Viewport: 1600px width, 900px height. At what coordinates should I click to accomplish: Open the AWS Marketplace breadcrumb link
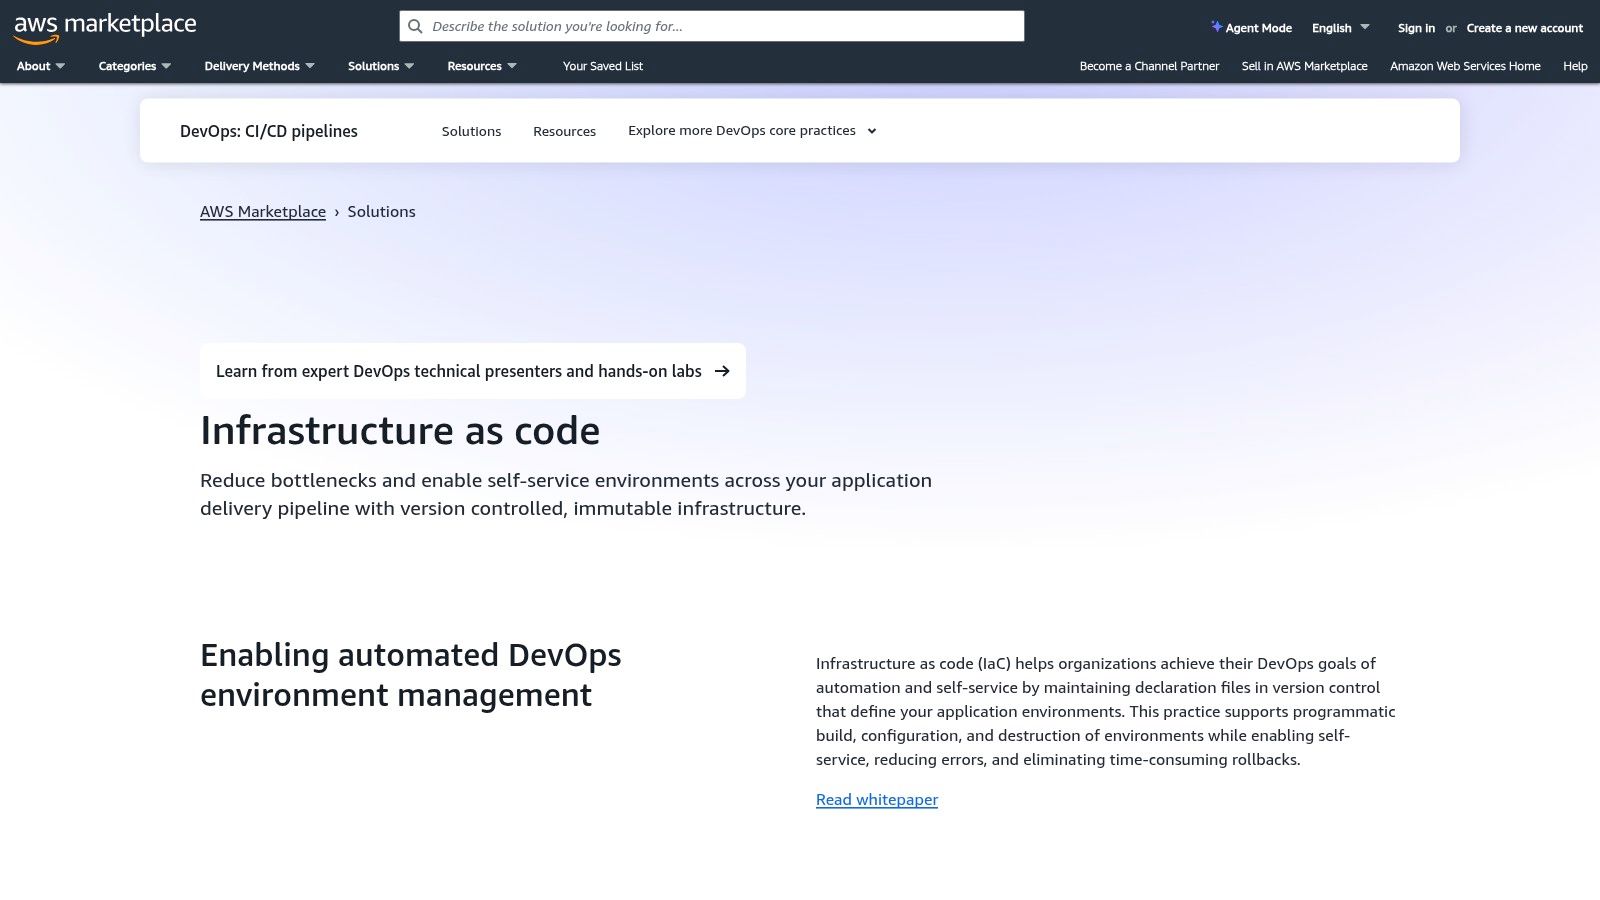click(x=263, y=211)
